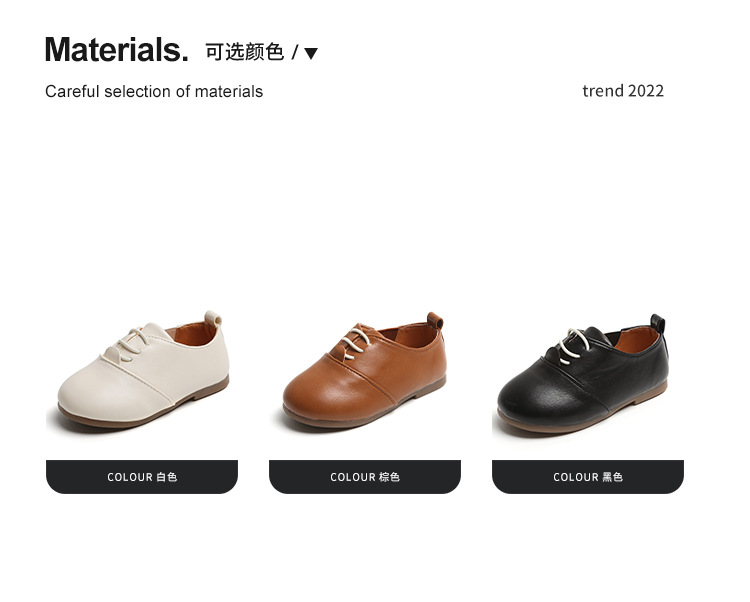The height and width of the screenshot is (602, 750).
Task: Click the black shoe's heel pull tab
Action: click(658, 322)
